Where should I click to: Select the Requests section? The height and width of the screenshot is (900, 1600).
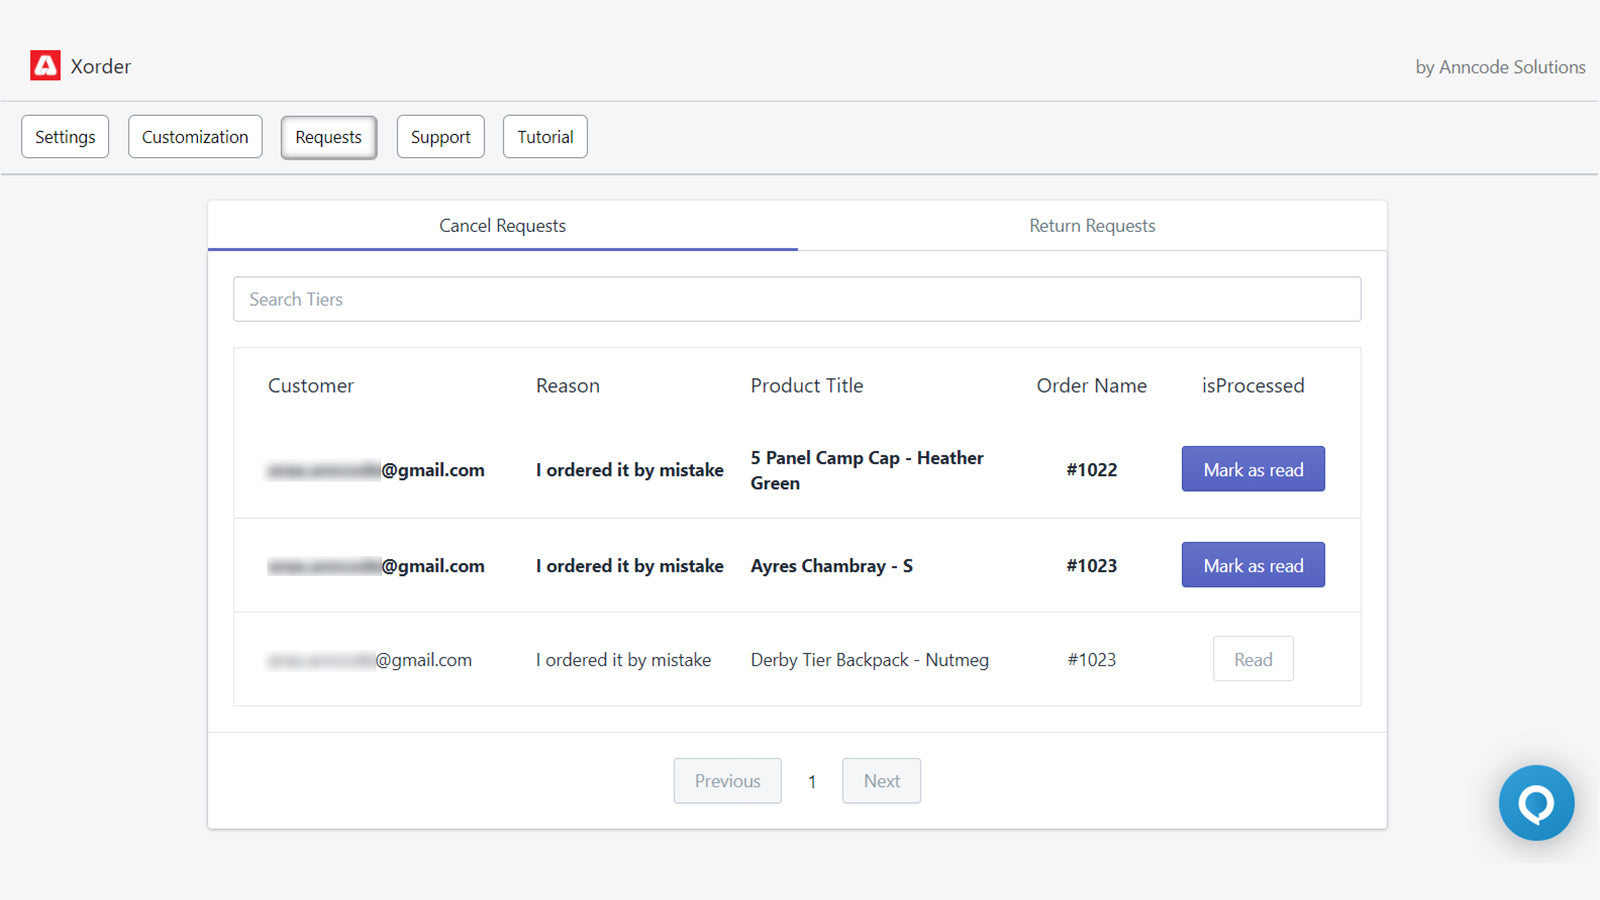(328, 137)
